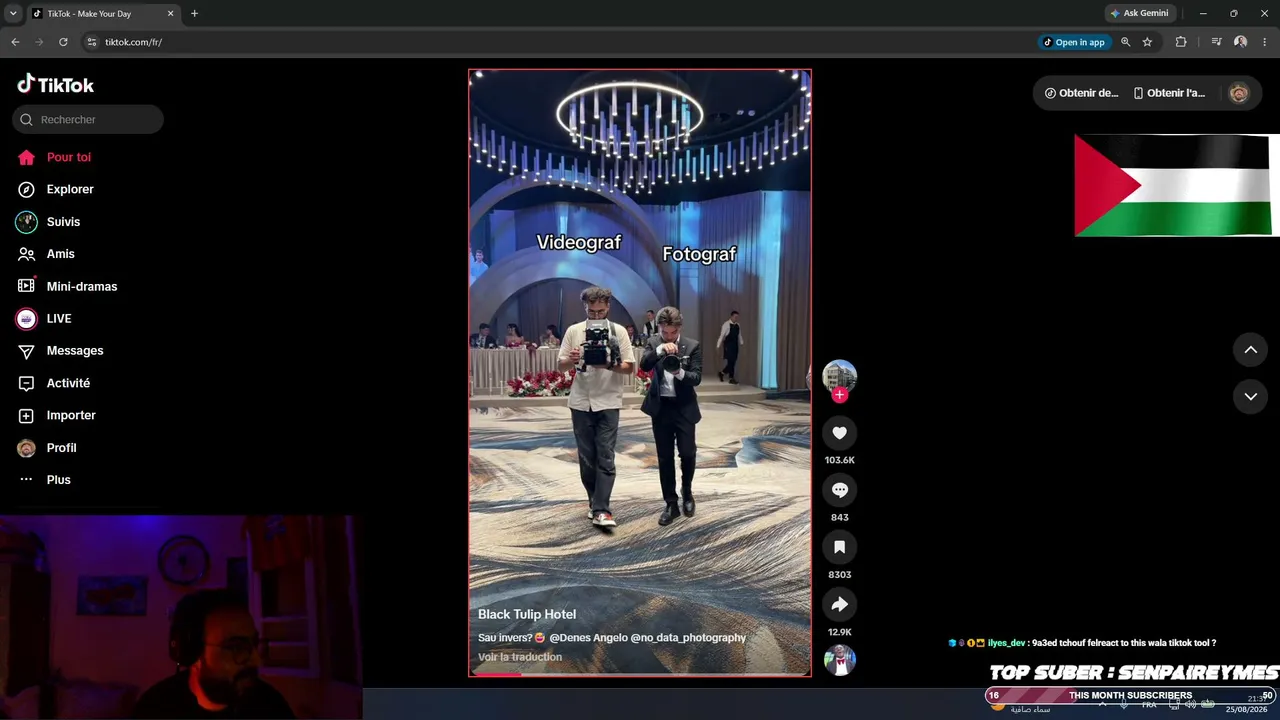Image resolution: width=1280 pixels, height=720 pixels.
Task: Open the comments with the speech bubble icon
Action: tap(839, 490)
